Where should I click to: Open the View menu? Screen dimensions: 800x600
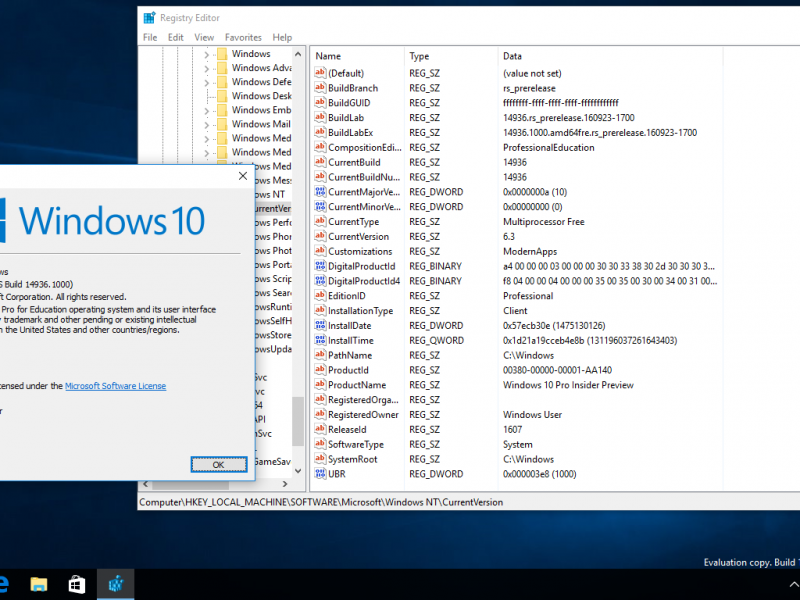click(x=204, y=37)
